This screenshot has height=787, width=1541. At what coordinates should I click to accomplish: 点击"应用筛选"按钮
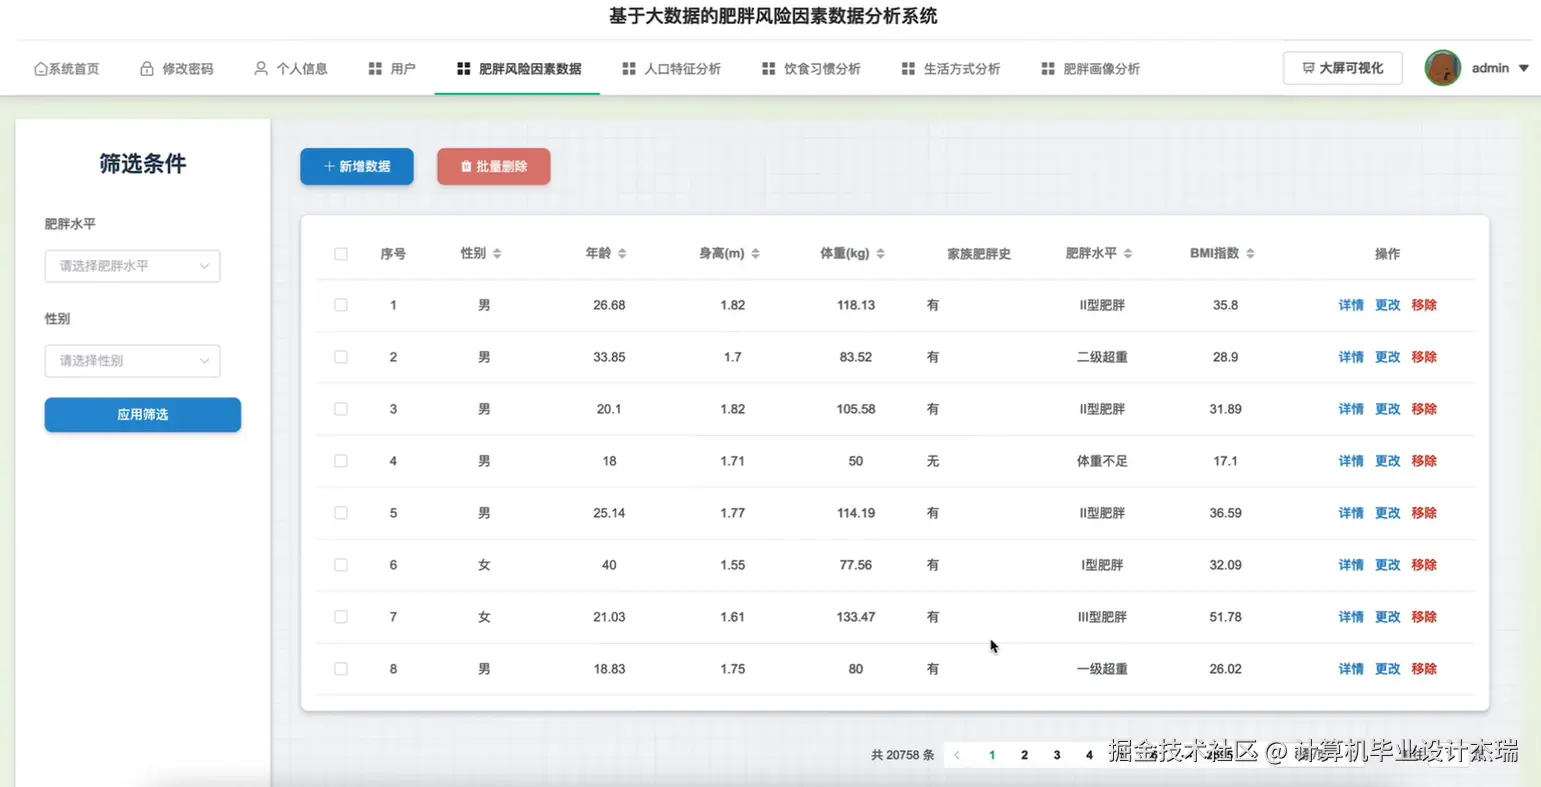click(x=142, y=414)
